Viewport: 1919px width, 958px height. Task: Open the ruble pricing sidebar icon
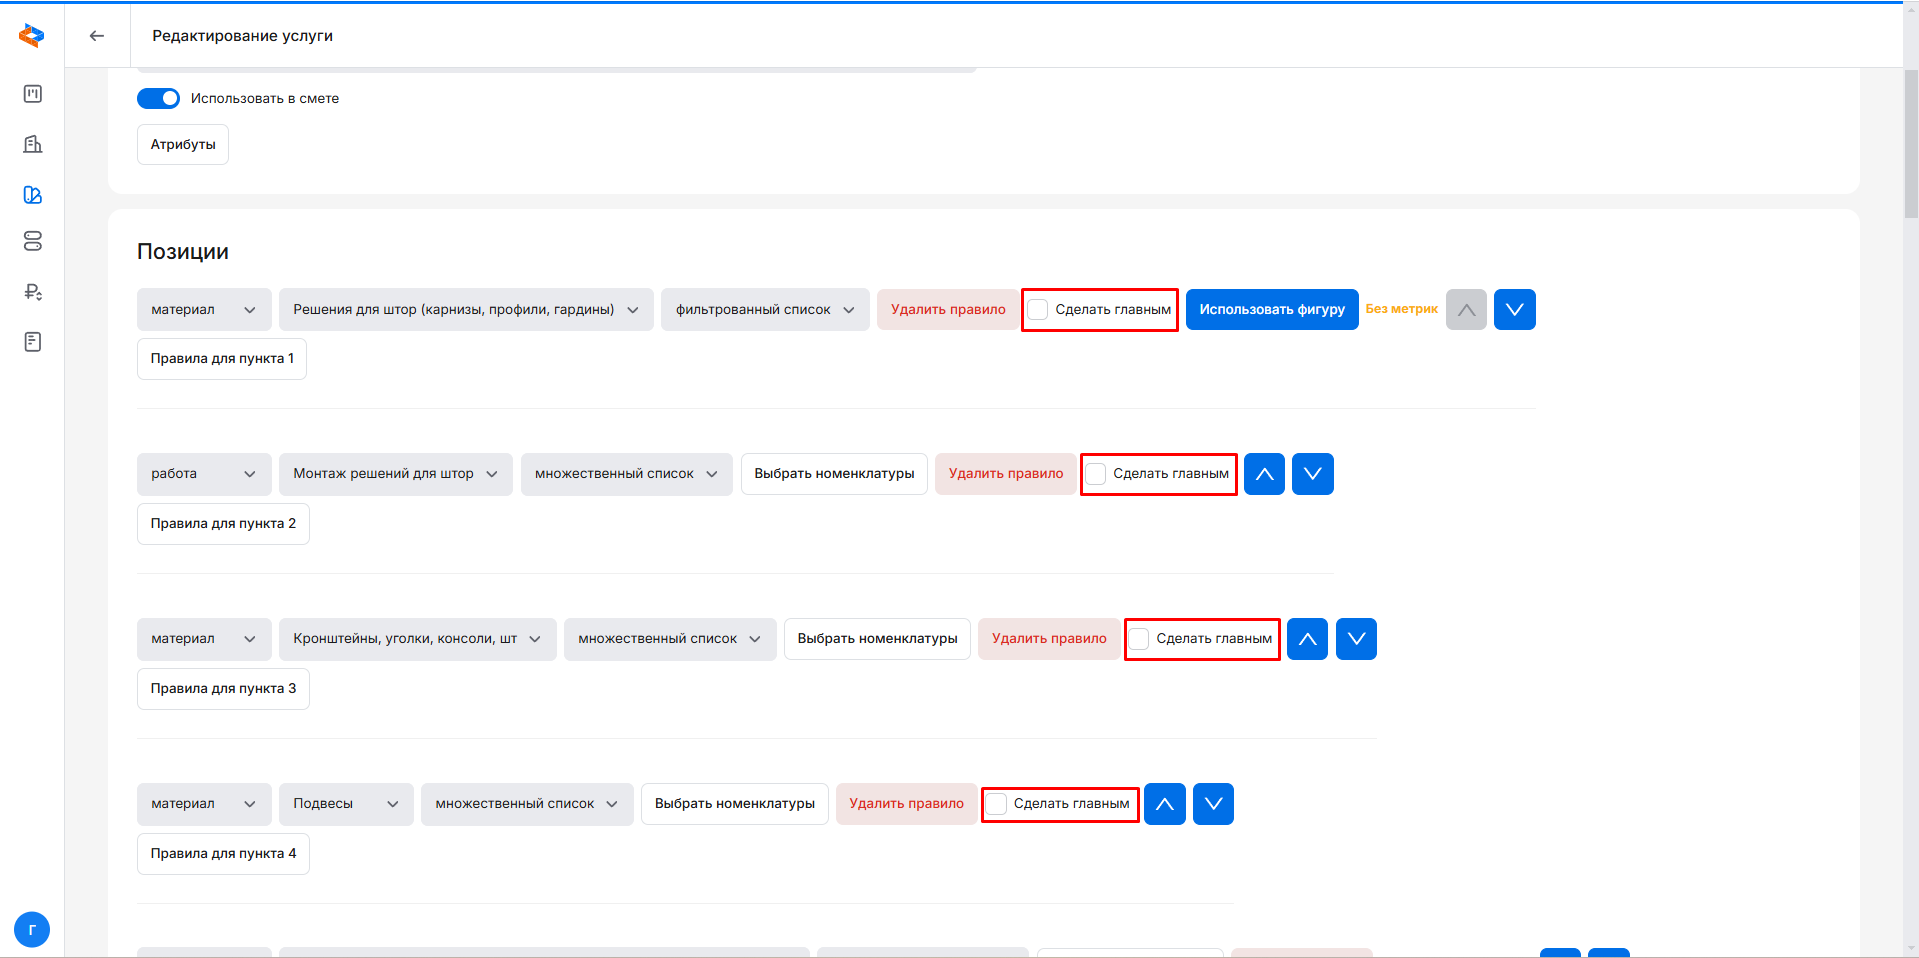[32, 292]
